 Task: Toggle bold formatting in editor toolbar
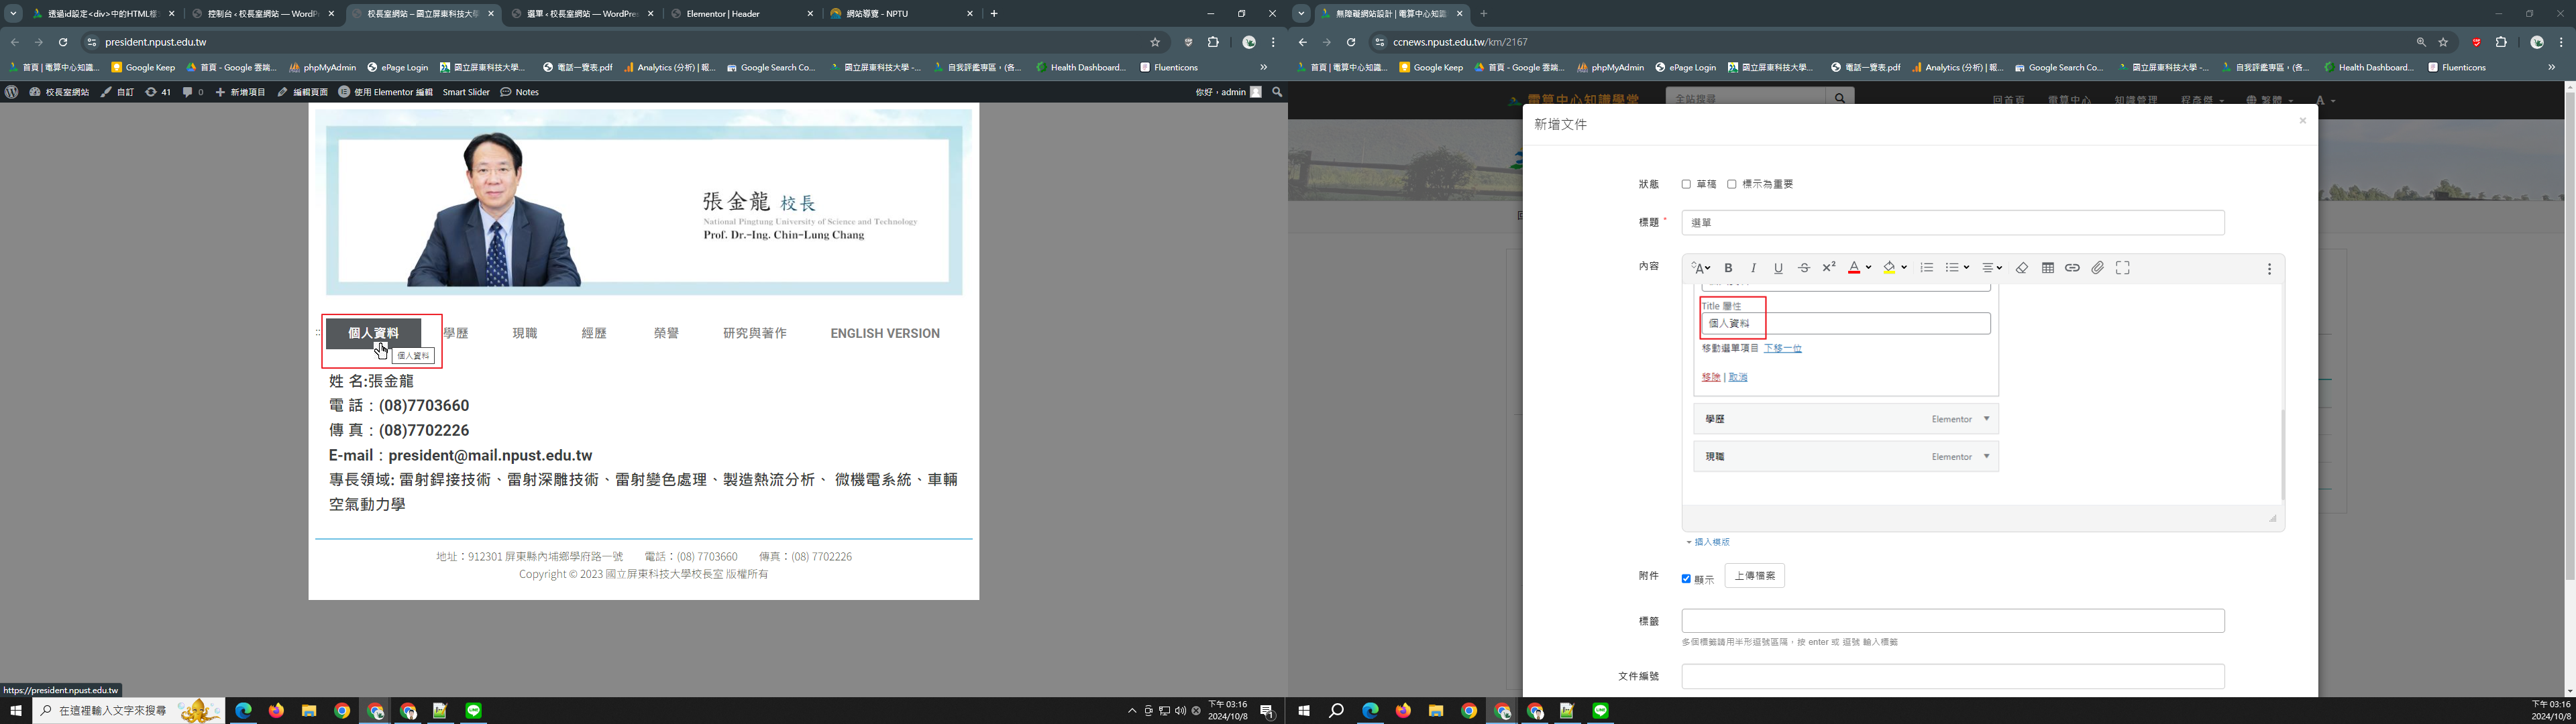tap(1728, 268)
